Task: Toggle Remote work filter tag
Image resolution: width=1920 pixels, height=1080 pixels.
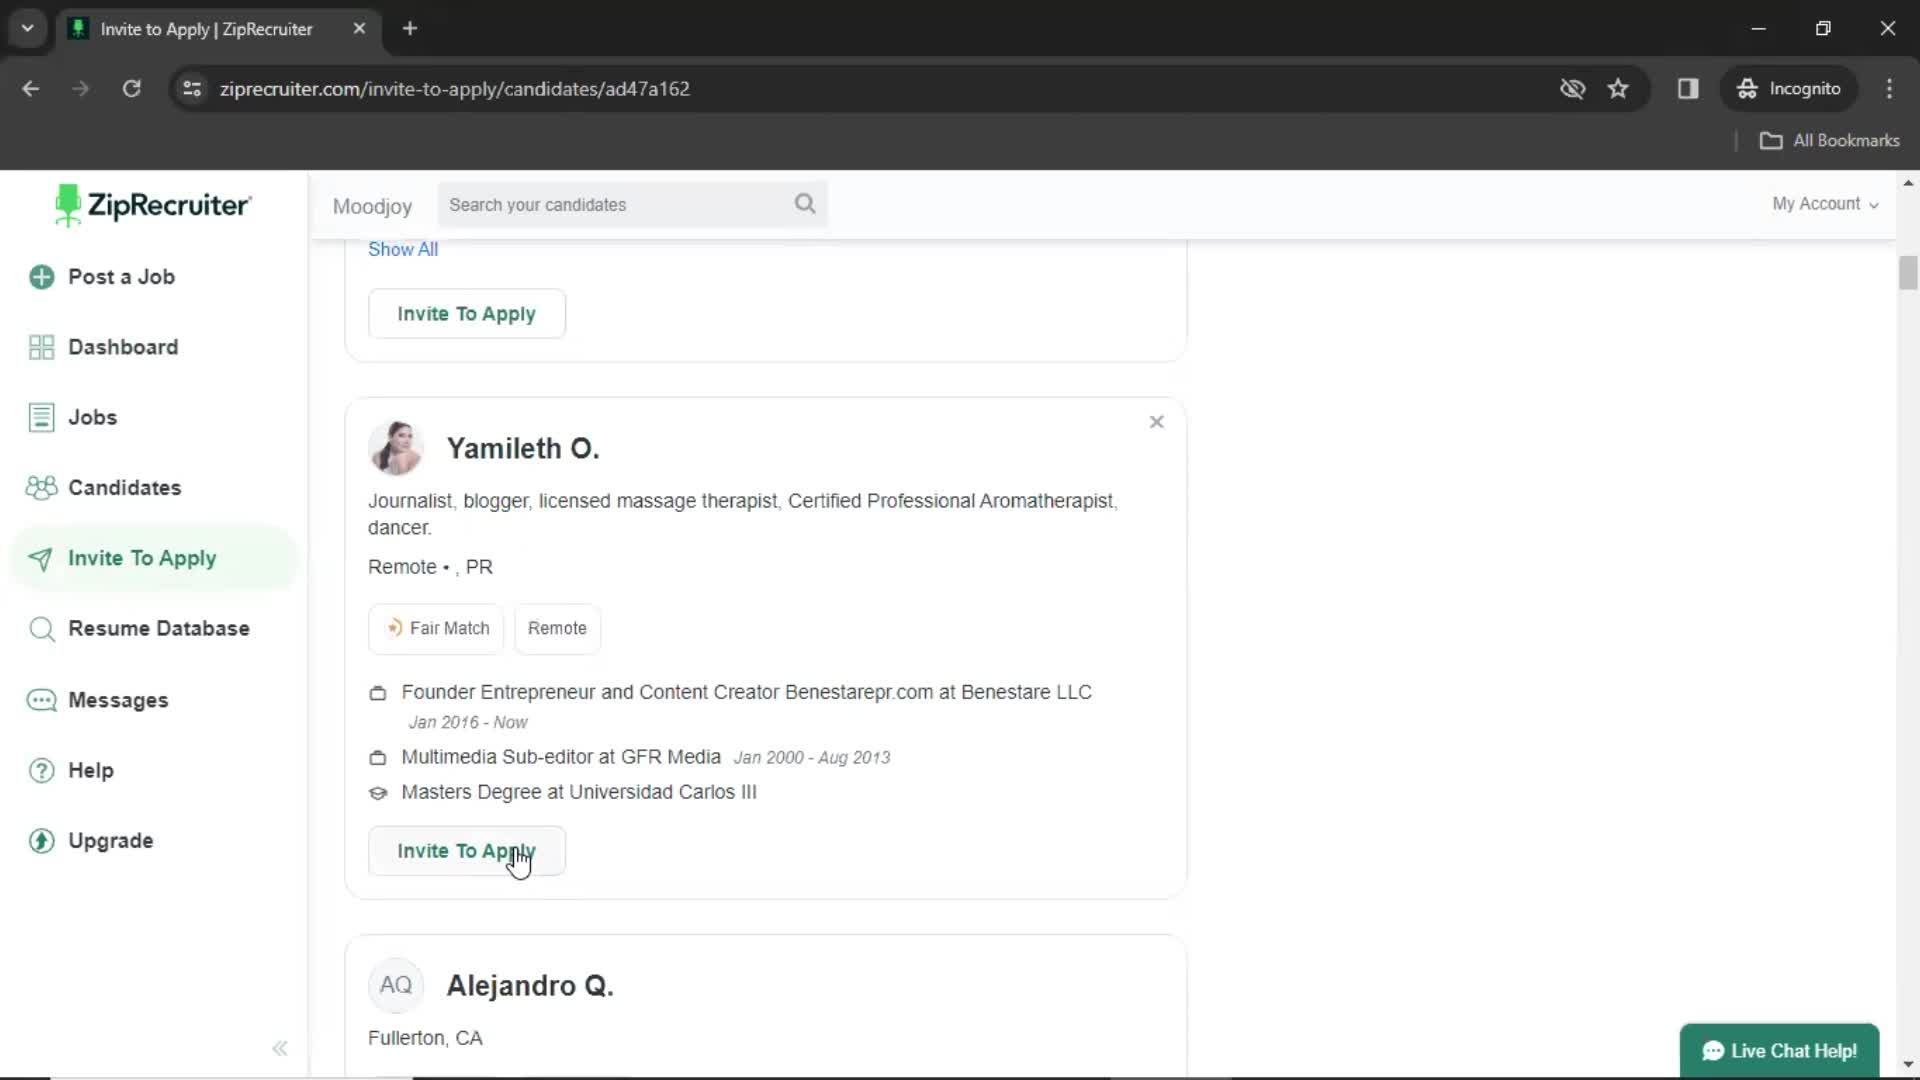Action: click(558, 628)
